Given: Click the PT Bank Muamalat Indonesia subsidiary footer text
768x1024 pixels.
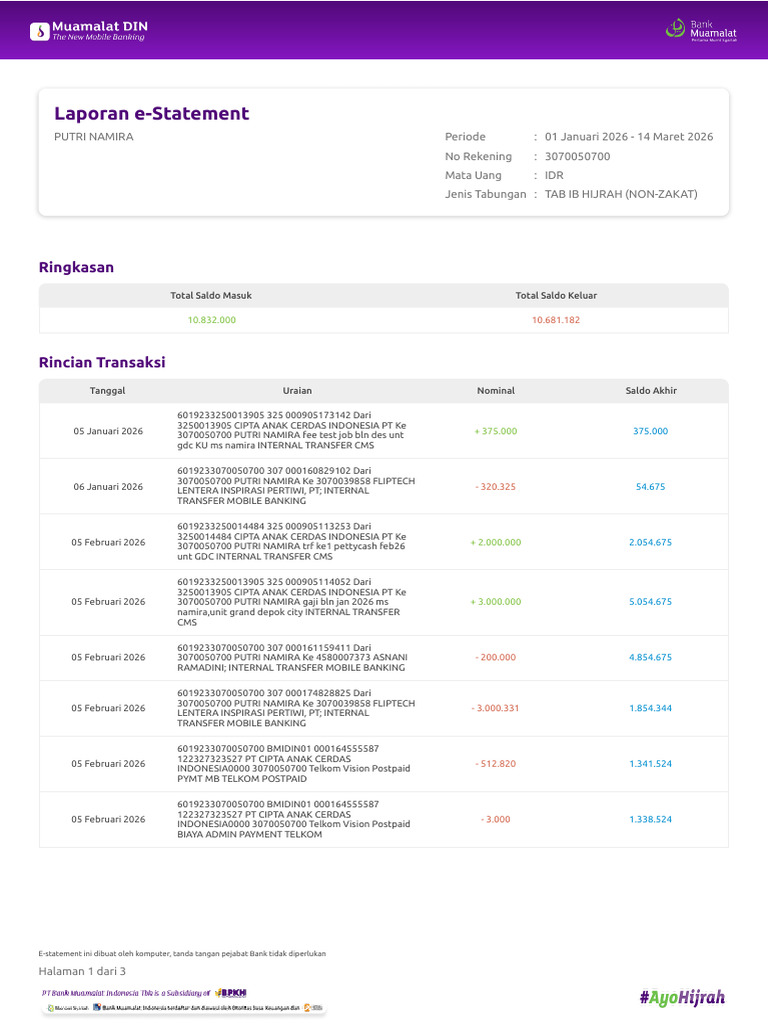Looking at the screenshot, I should 126,993.
